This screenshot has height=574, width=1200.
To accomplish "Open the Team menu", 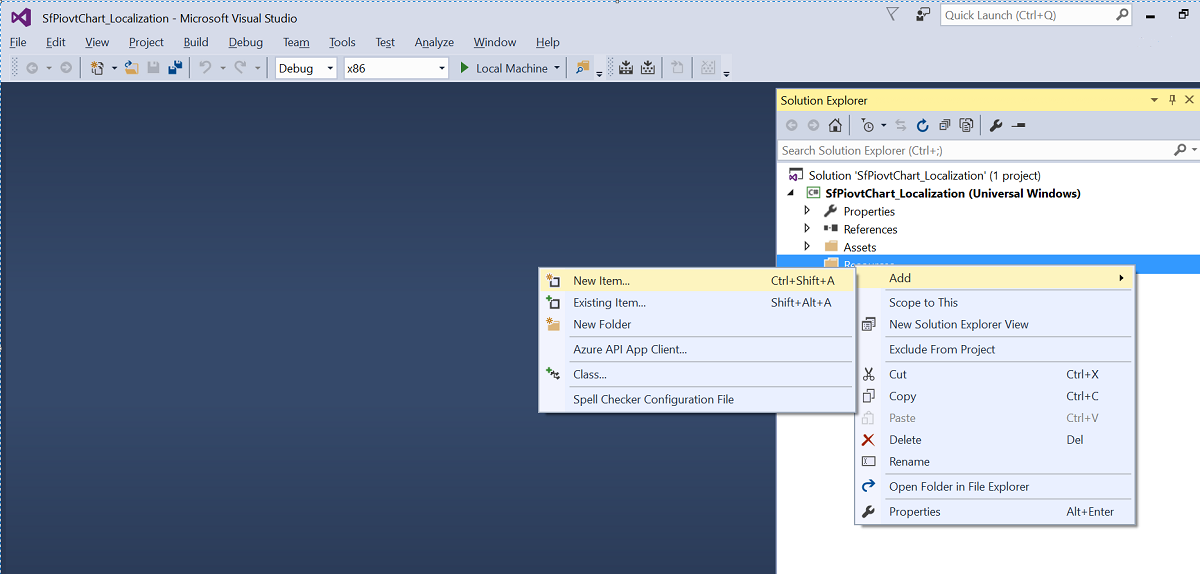I will click(x=296, y=42).
